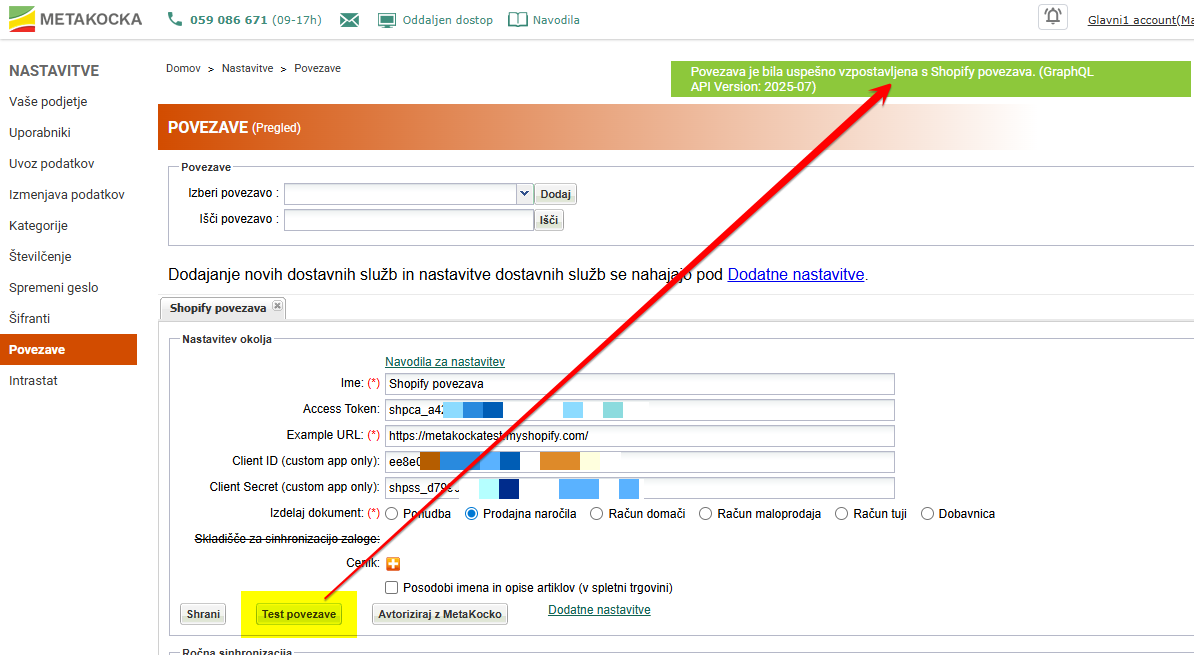1194x655 pixels.
Task: Click the Client ID input field
Action: point(640,462)
